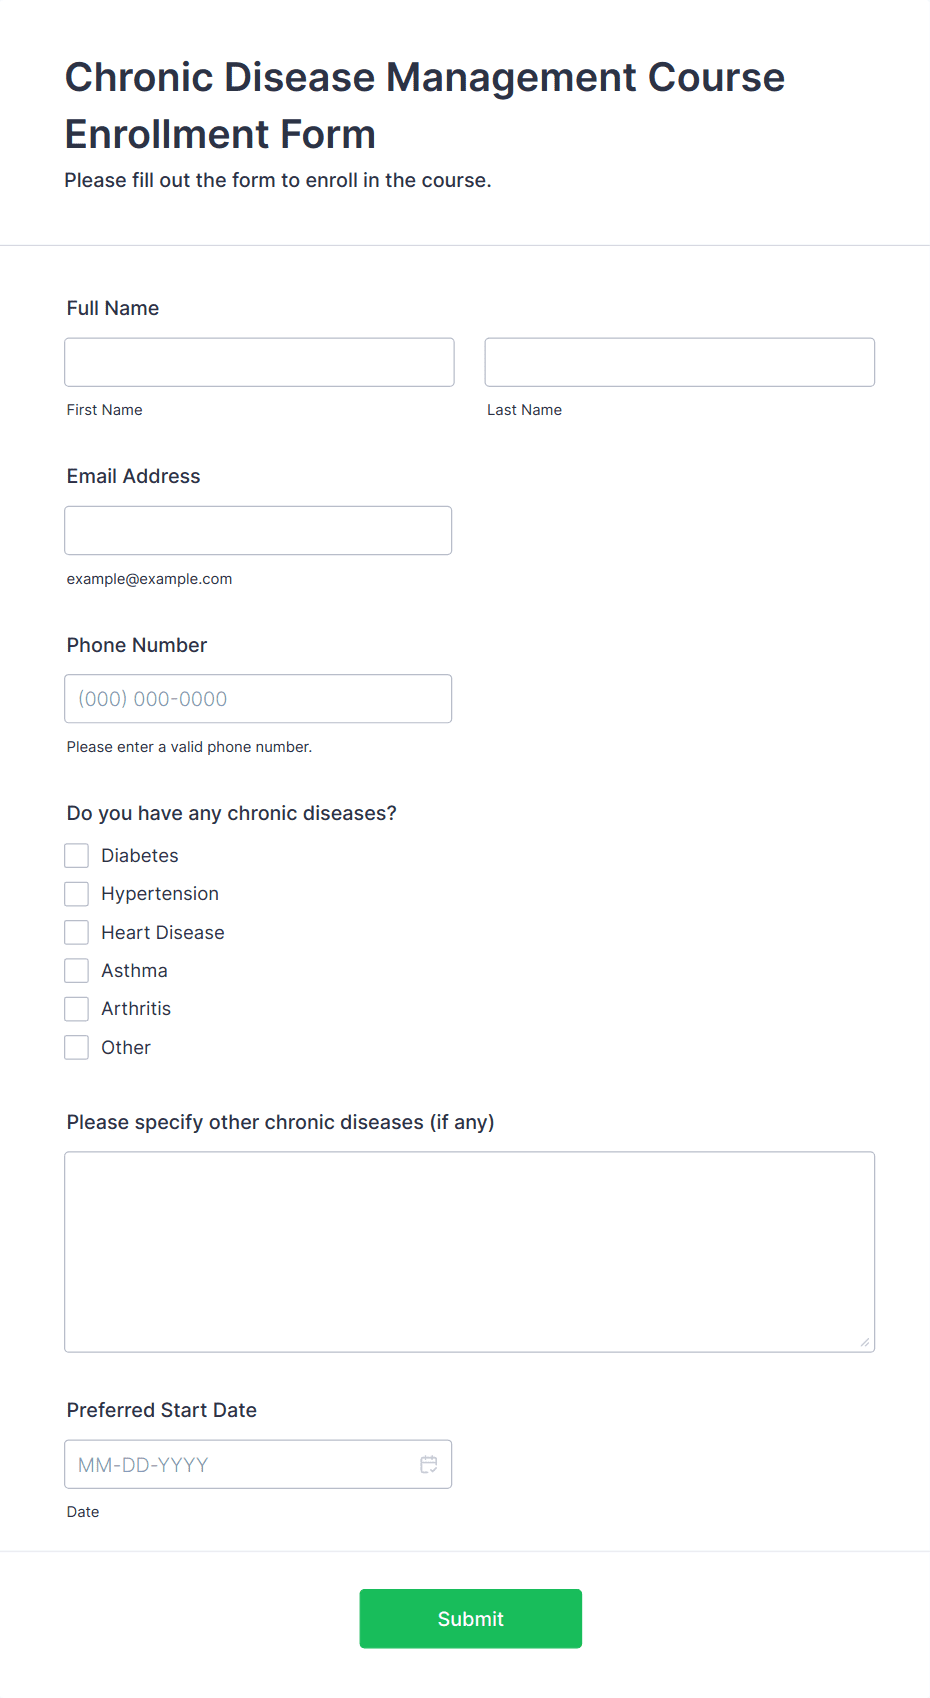Screen dimensions: 930x1698
Task: Click the Hypertension label text
Action: click(x=160, y=893)
